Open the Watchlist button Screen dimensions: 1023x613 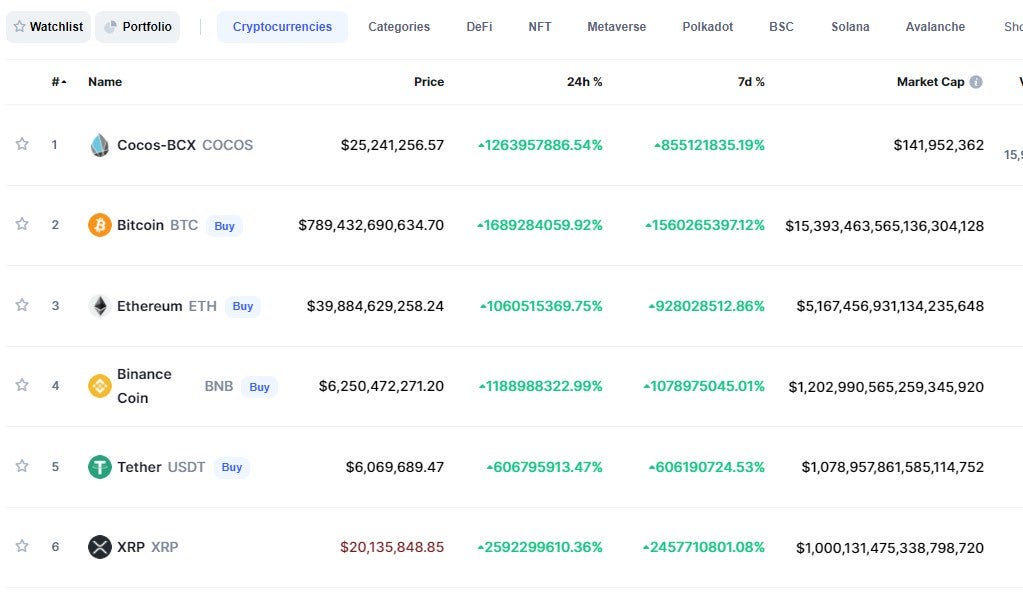point(49,27)
